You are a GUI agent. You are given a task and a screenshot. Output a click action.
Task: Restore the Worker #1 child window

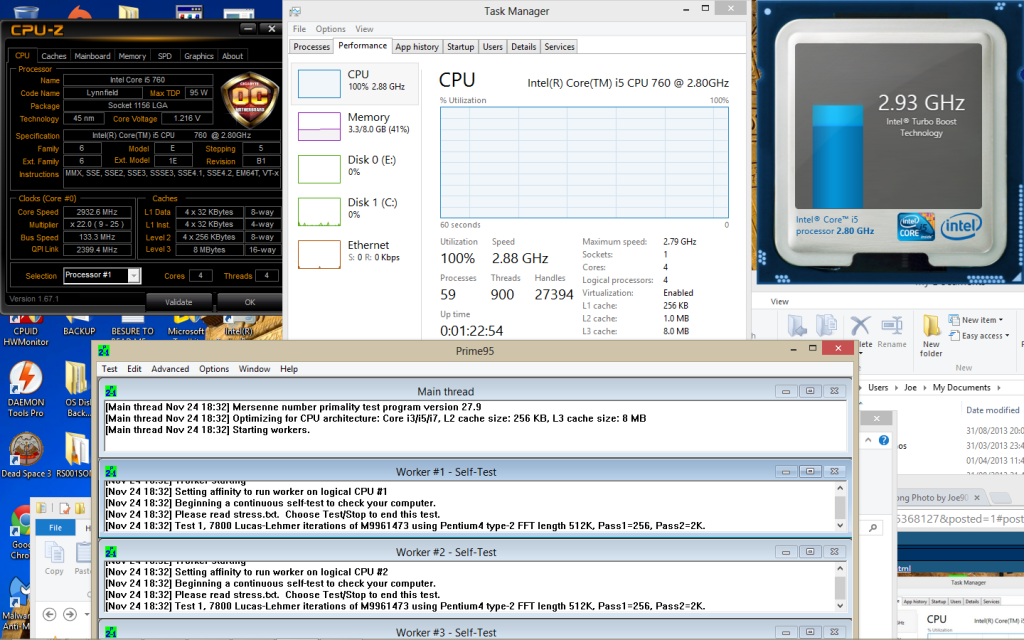pos(810,472)
